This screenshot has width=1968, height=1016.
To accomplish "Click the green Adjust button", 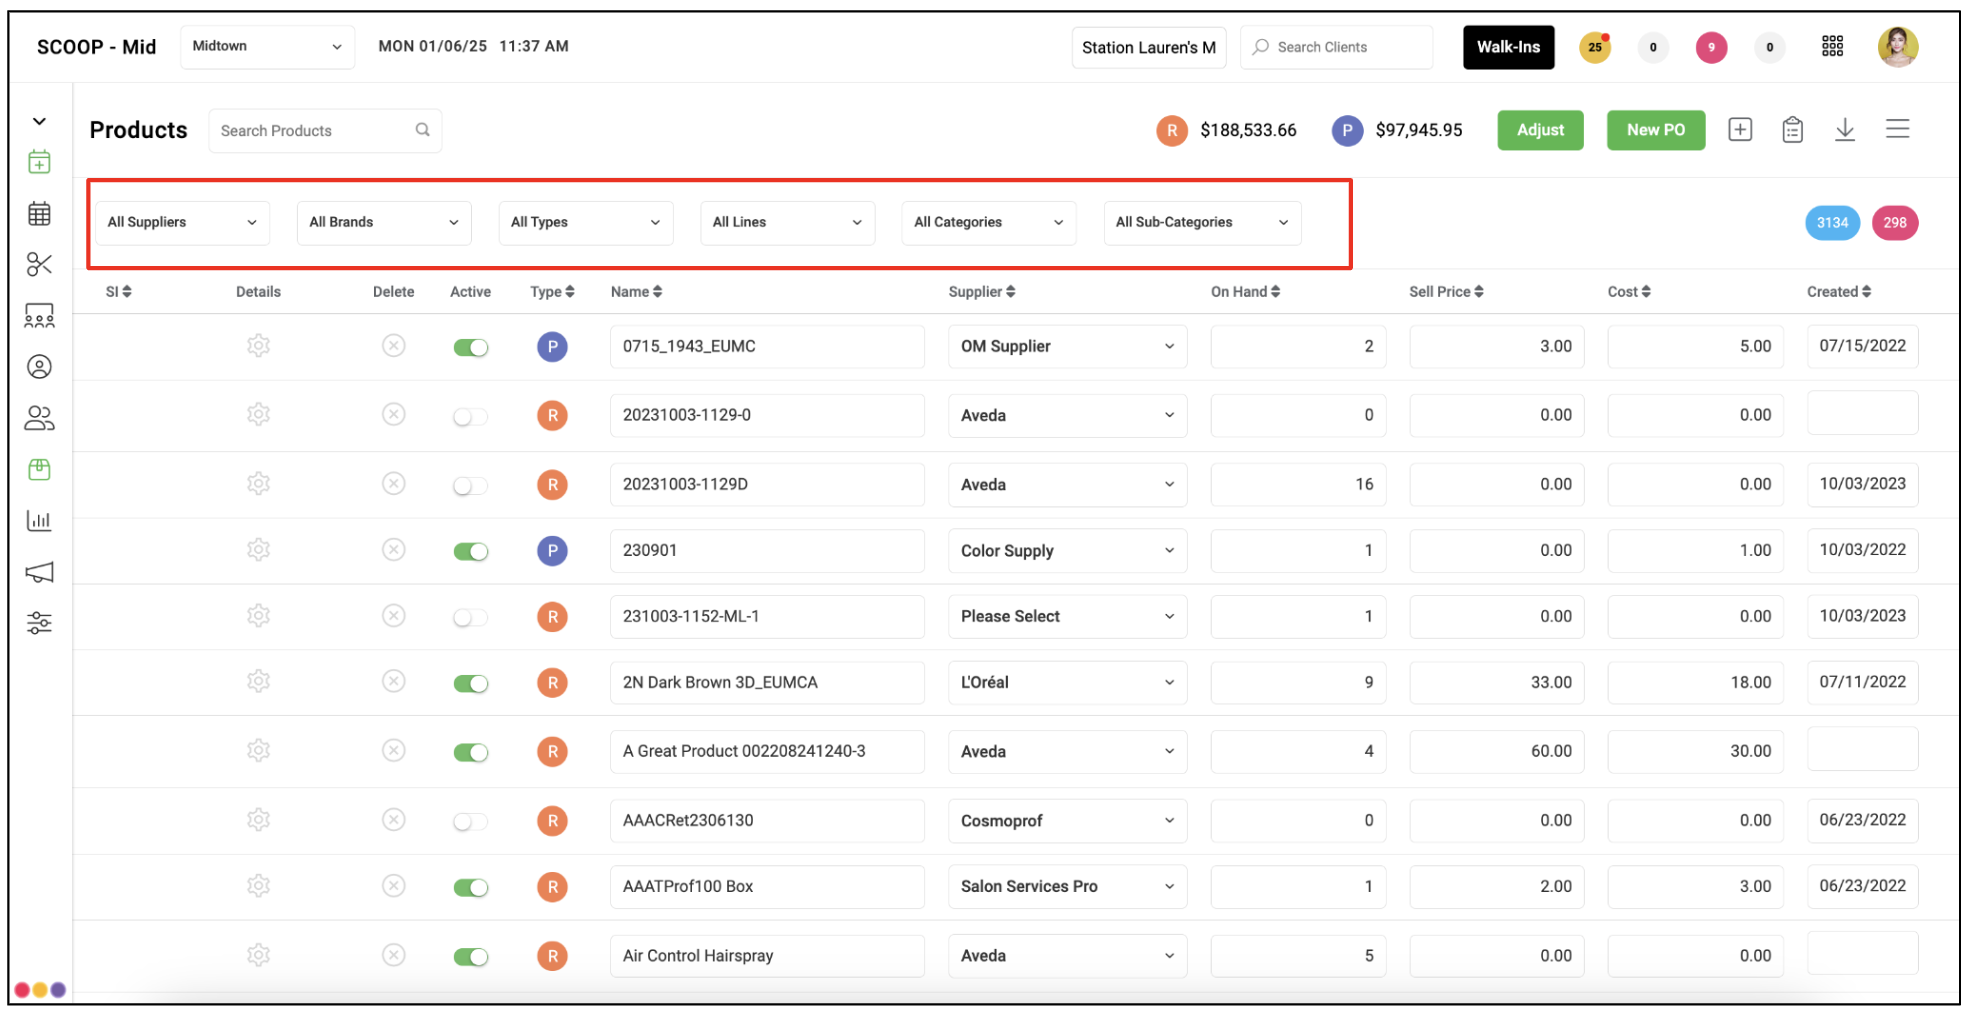I will click(x=1540, y=130).
